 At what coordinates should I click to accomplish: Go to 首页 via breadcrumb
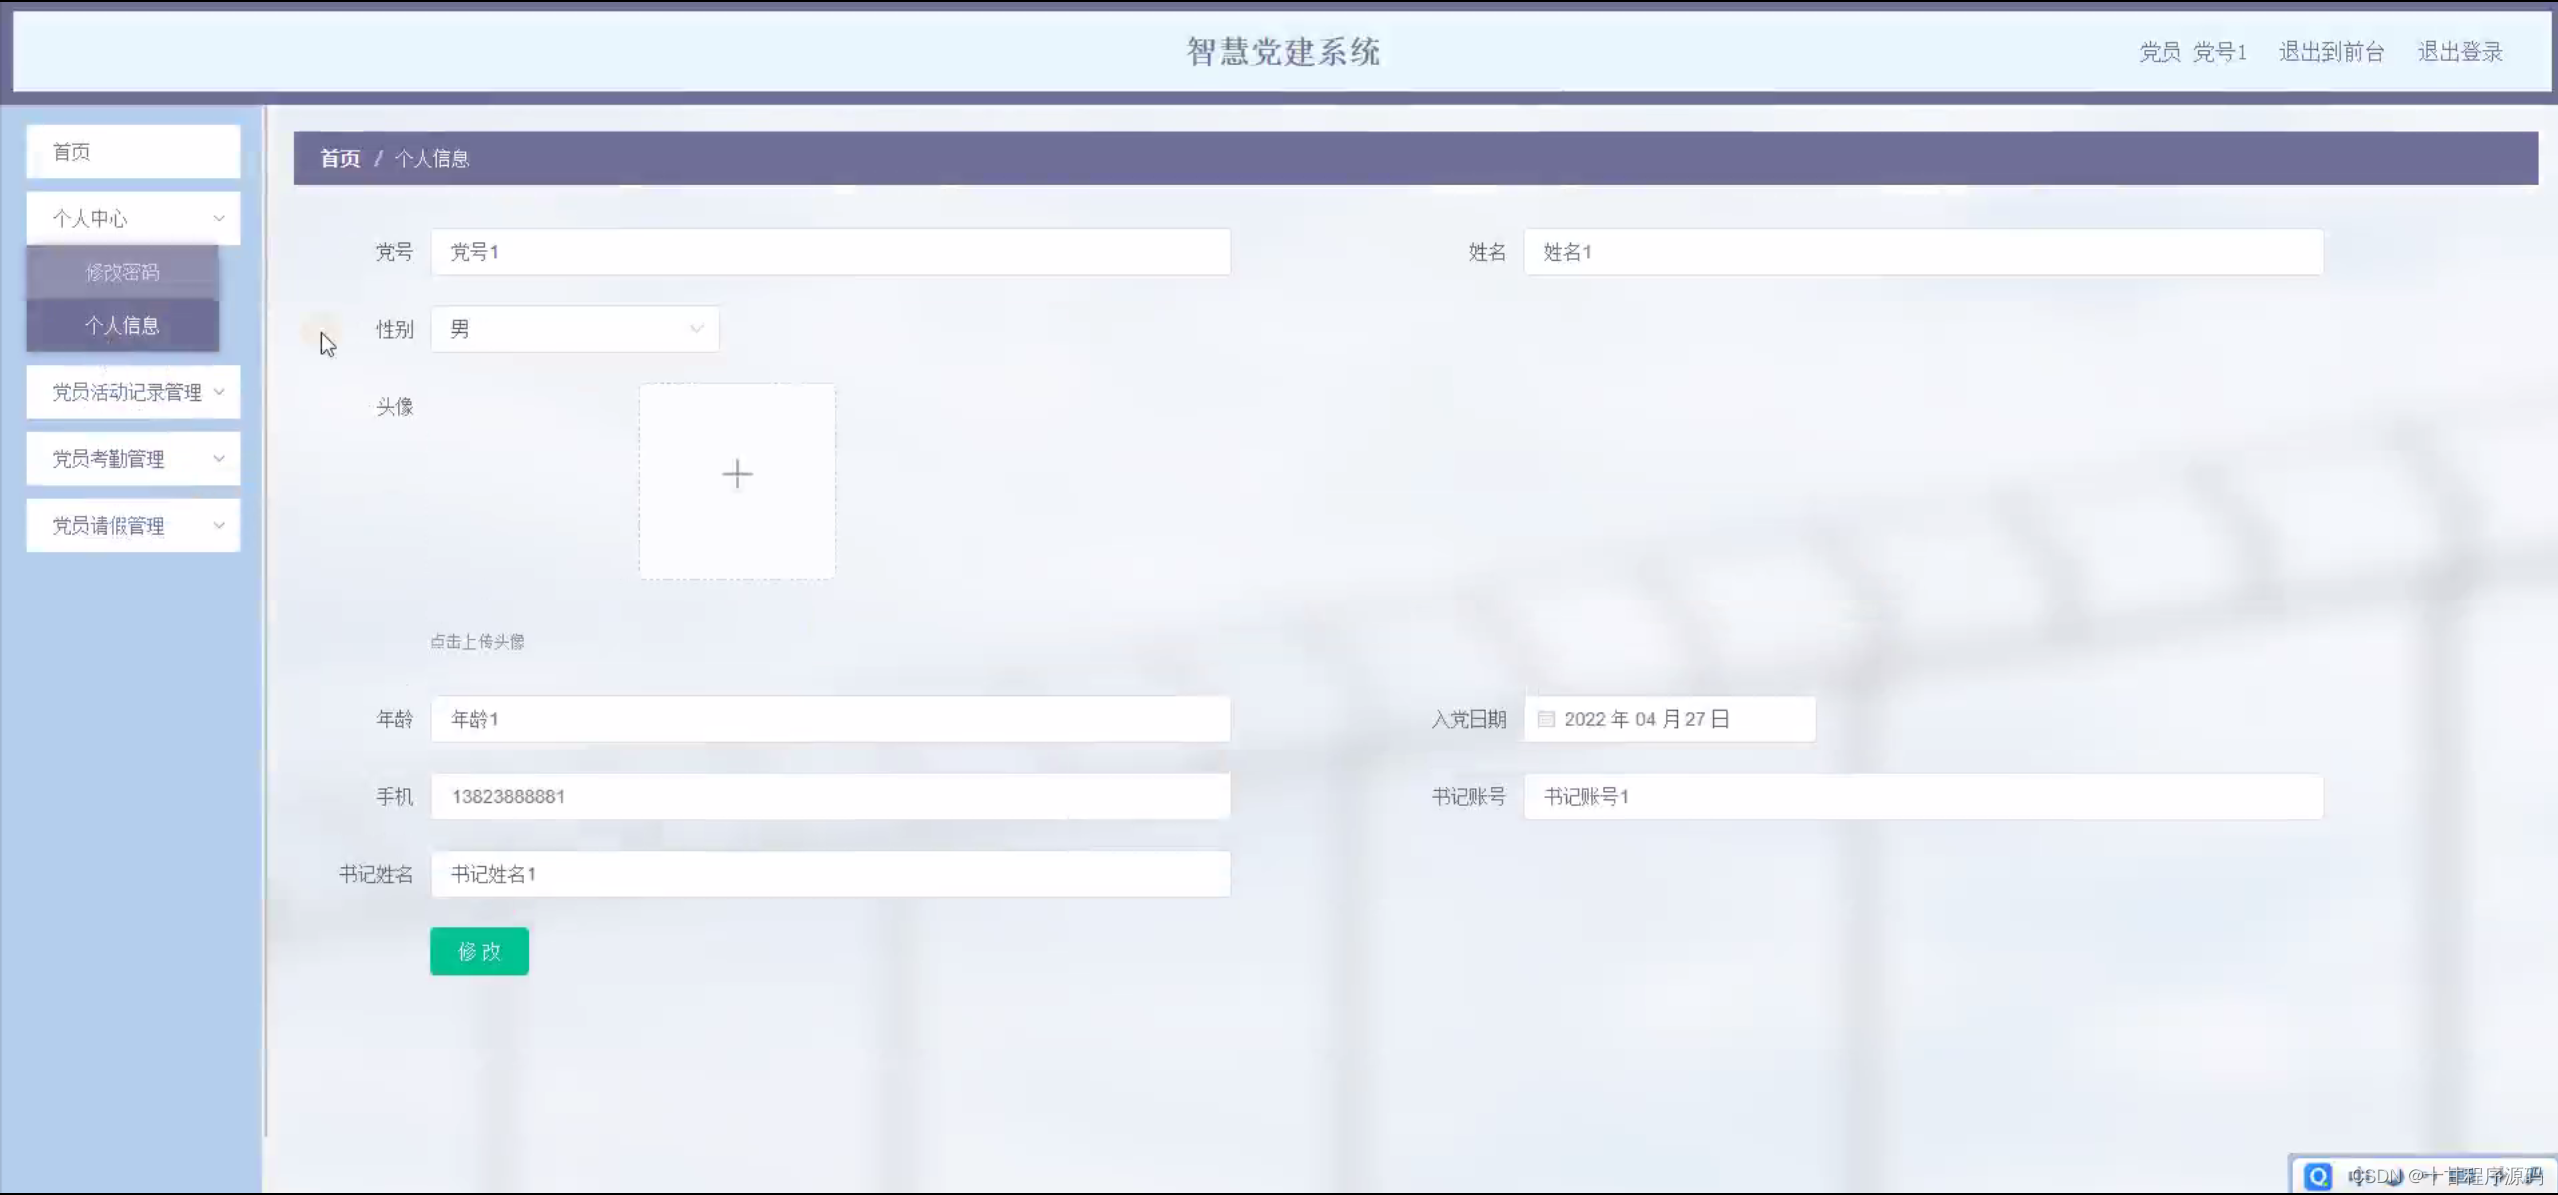(x=340, y=158)
